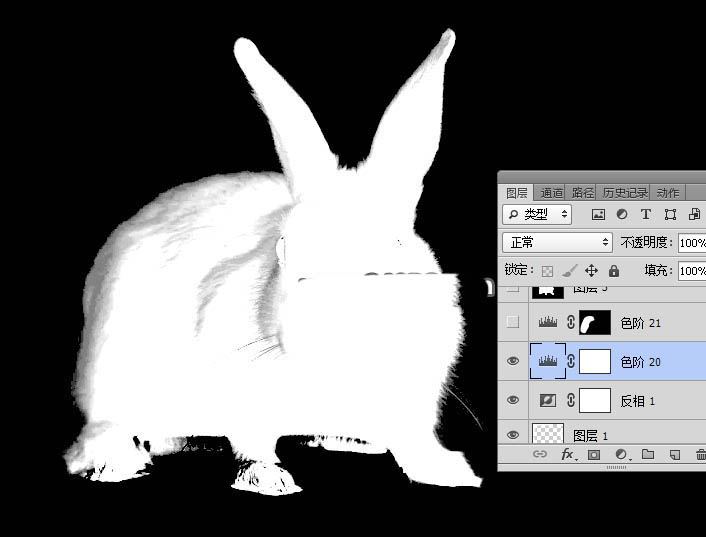Add a layer mask using the mask icon
Viewport: 706px width, 537px height.
pos(594,455)
